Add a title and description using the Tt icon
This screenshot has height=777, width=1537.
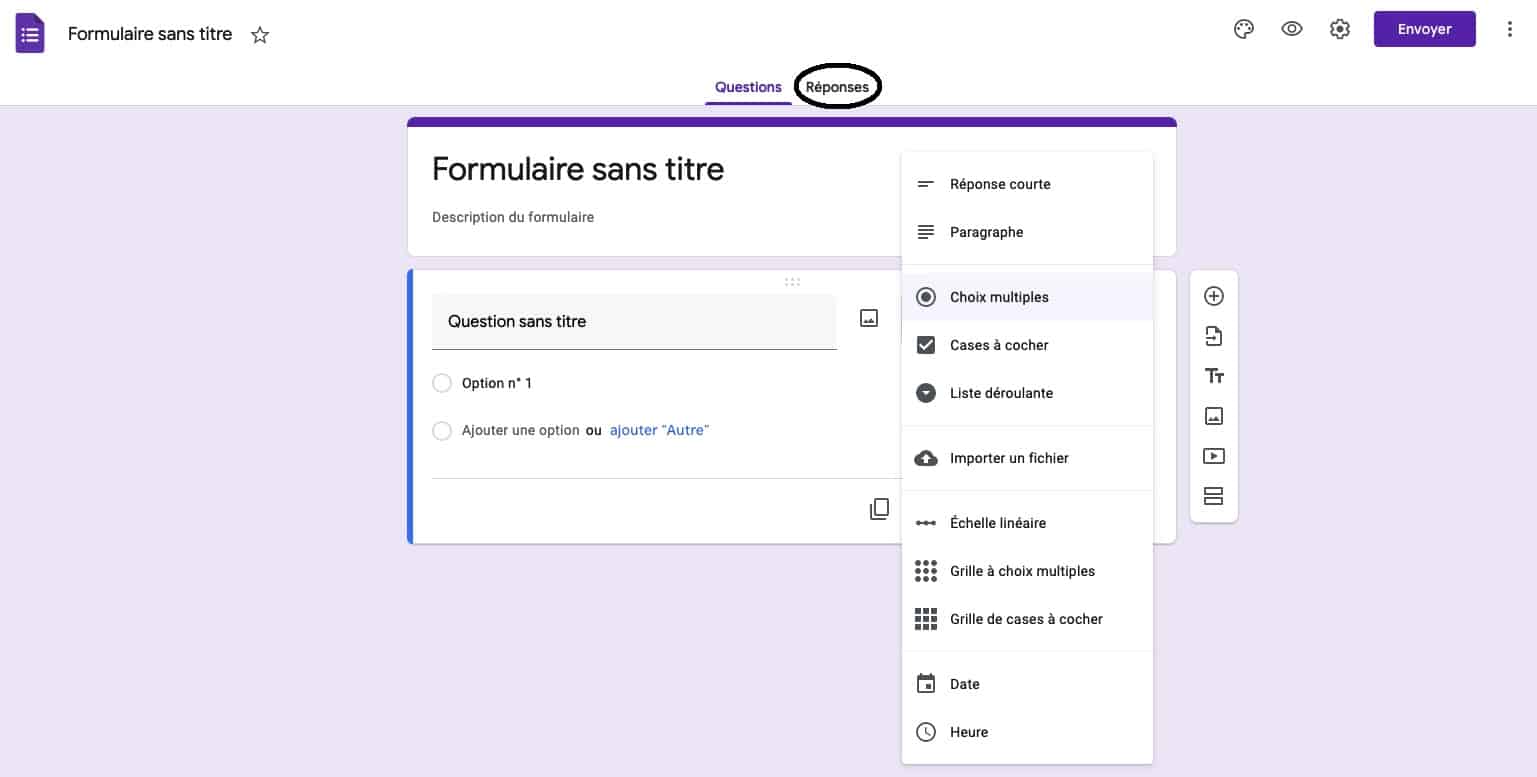tap(1213, 376)
